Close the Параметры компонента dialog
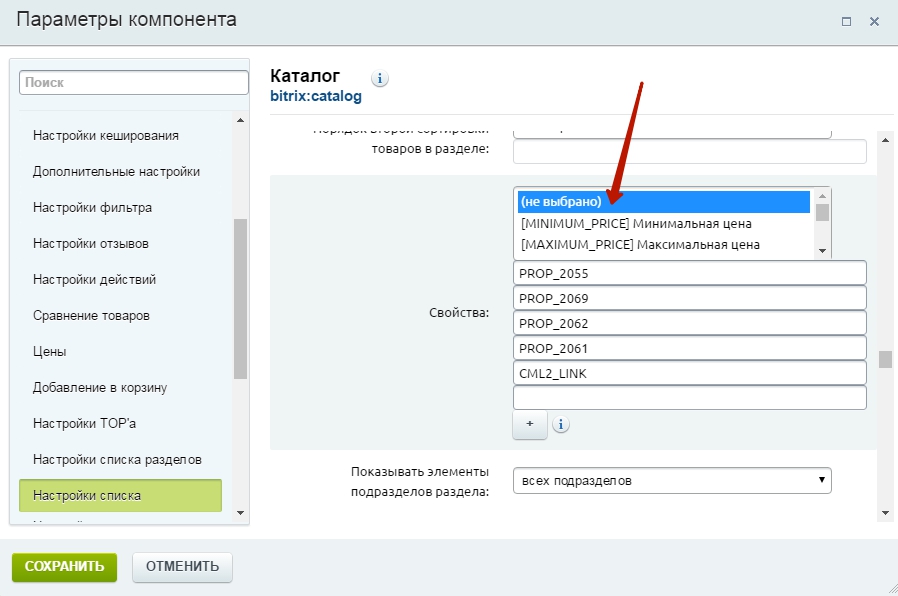 click(874, 20)
